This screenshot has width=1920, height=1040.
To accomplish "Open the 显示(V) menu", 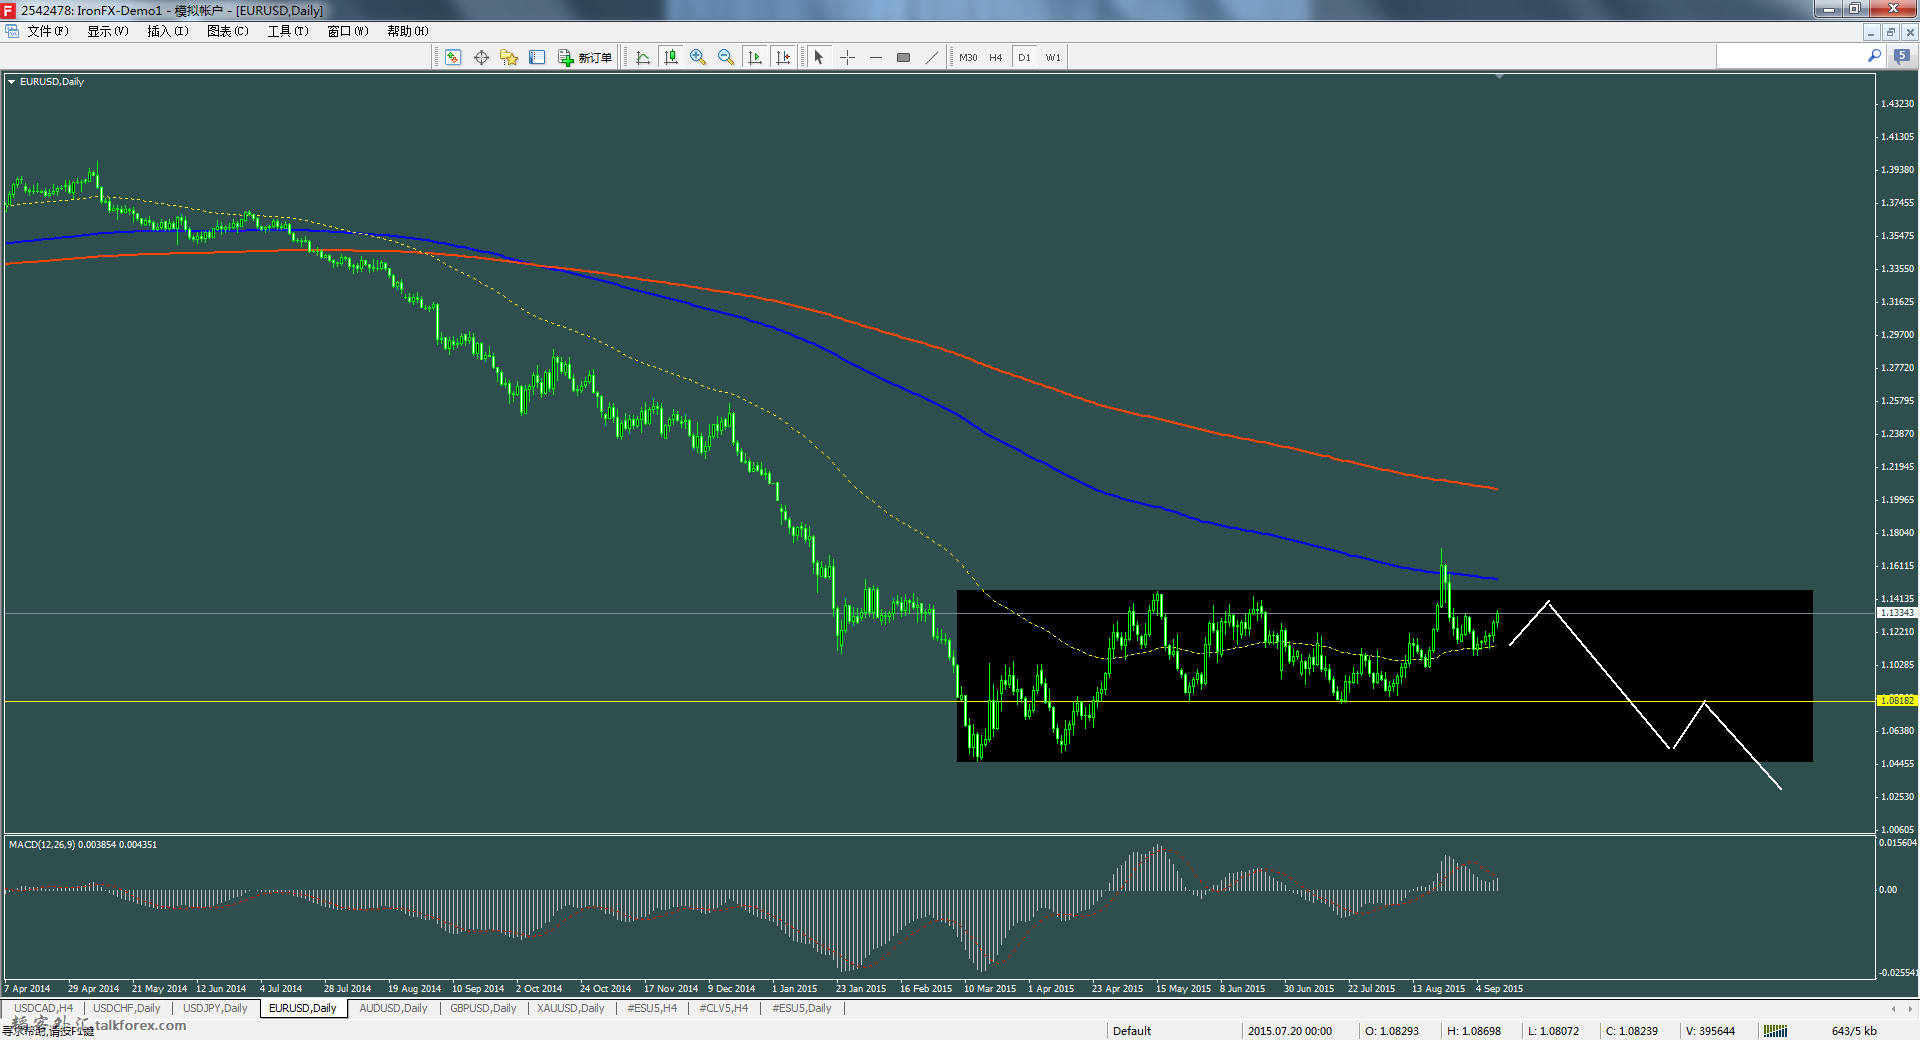I will click(x=108, y=31).
